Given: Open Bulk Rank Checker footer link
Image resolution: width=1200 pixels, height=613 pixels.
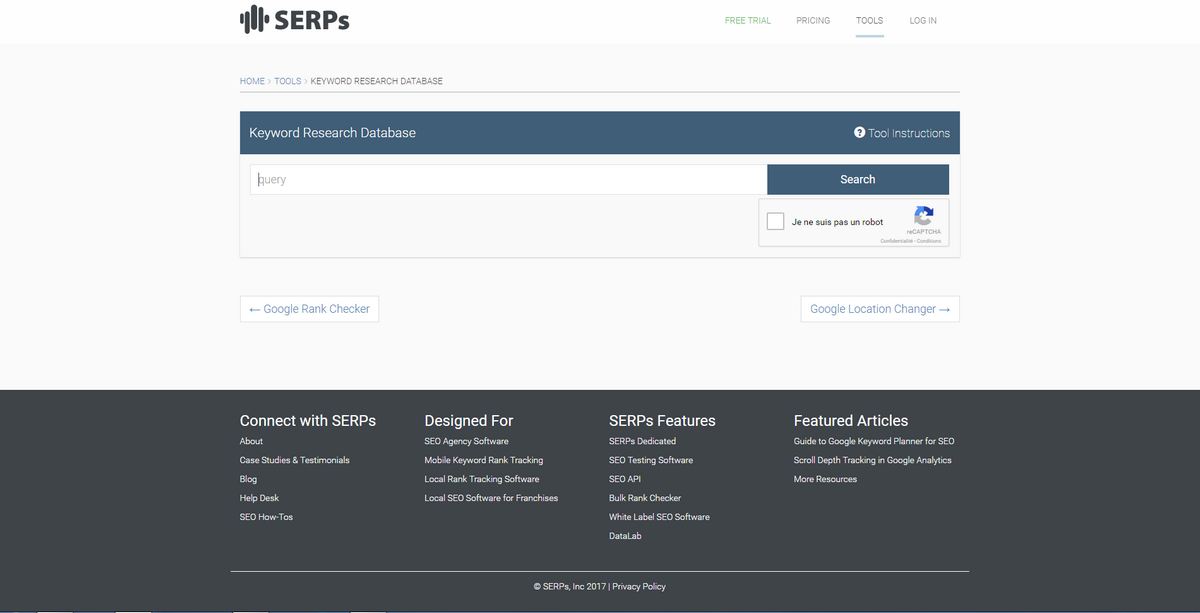Looking at the screenshot, I should coord(645,498).
